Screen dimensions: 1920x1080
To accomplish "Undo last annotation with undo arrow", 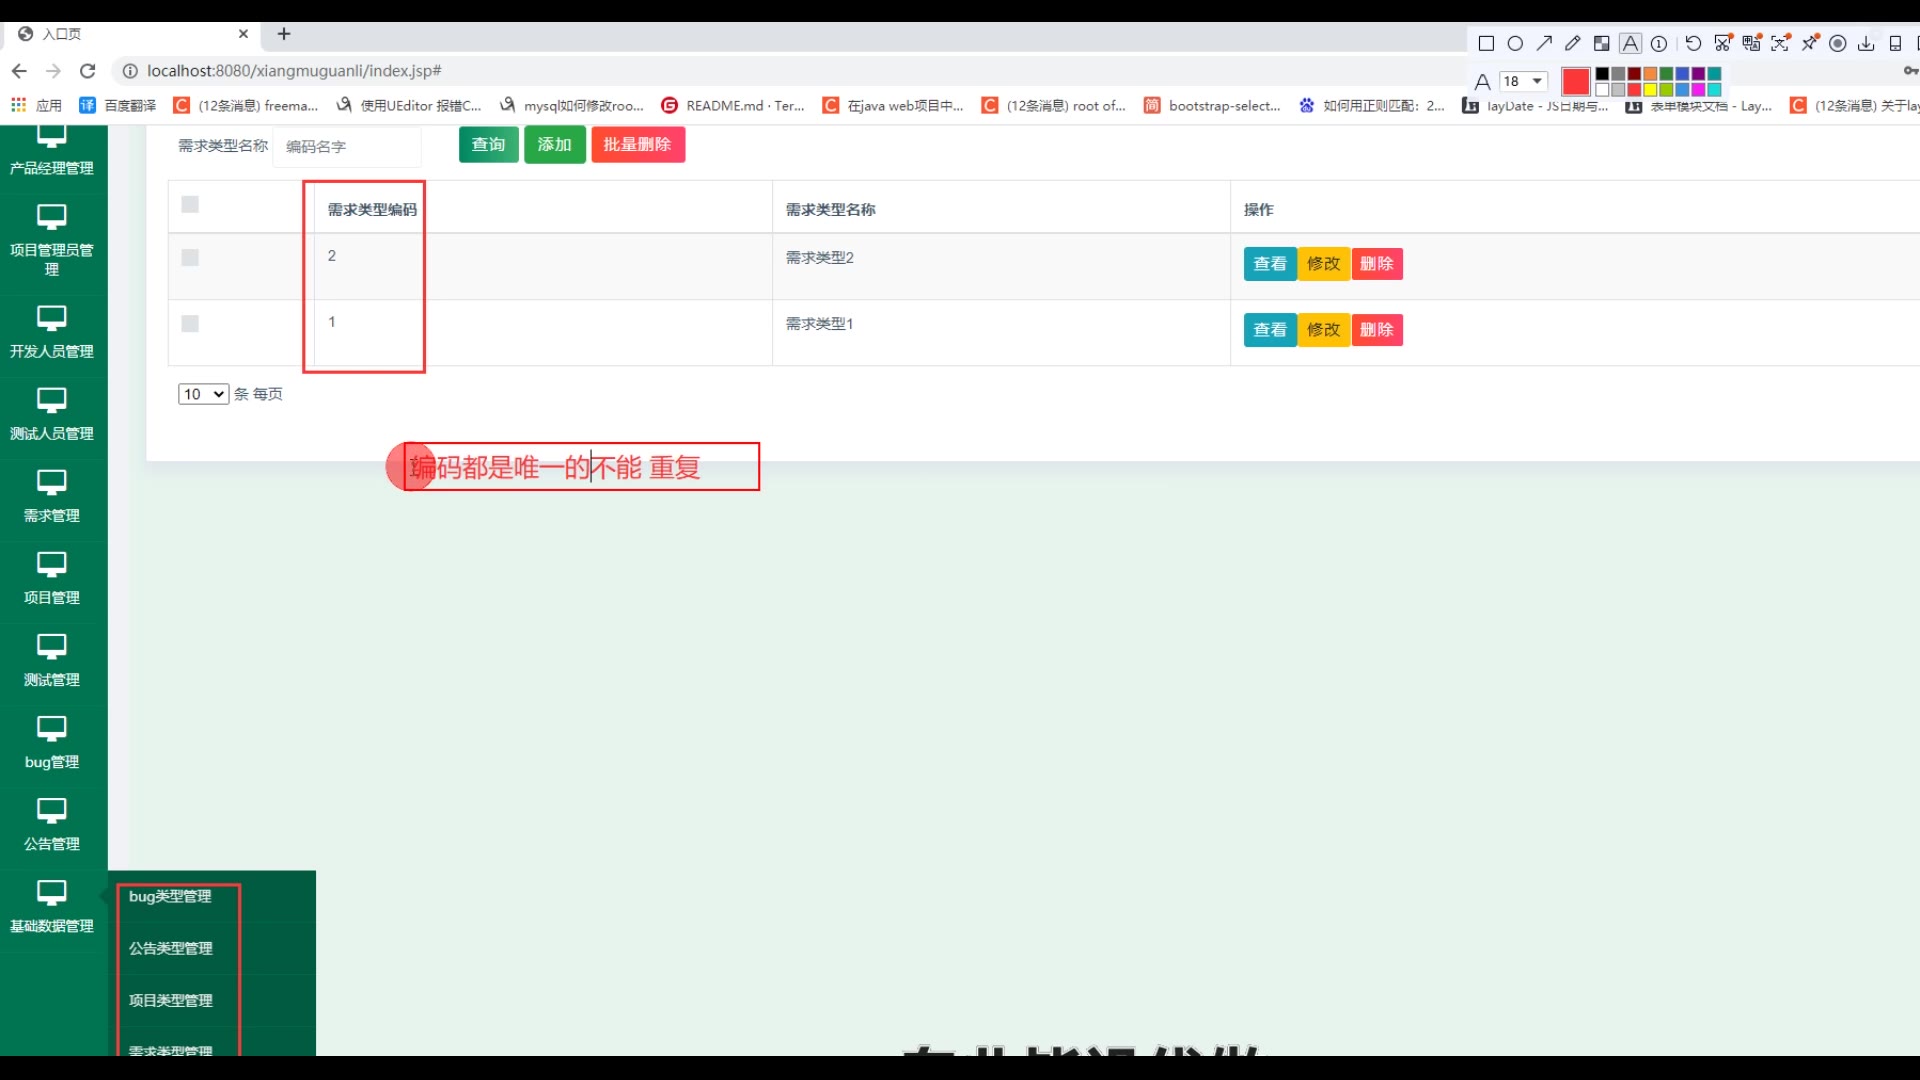I will tap(1692, 43).
